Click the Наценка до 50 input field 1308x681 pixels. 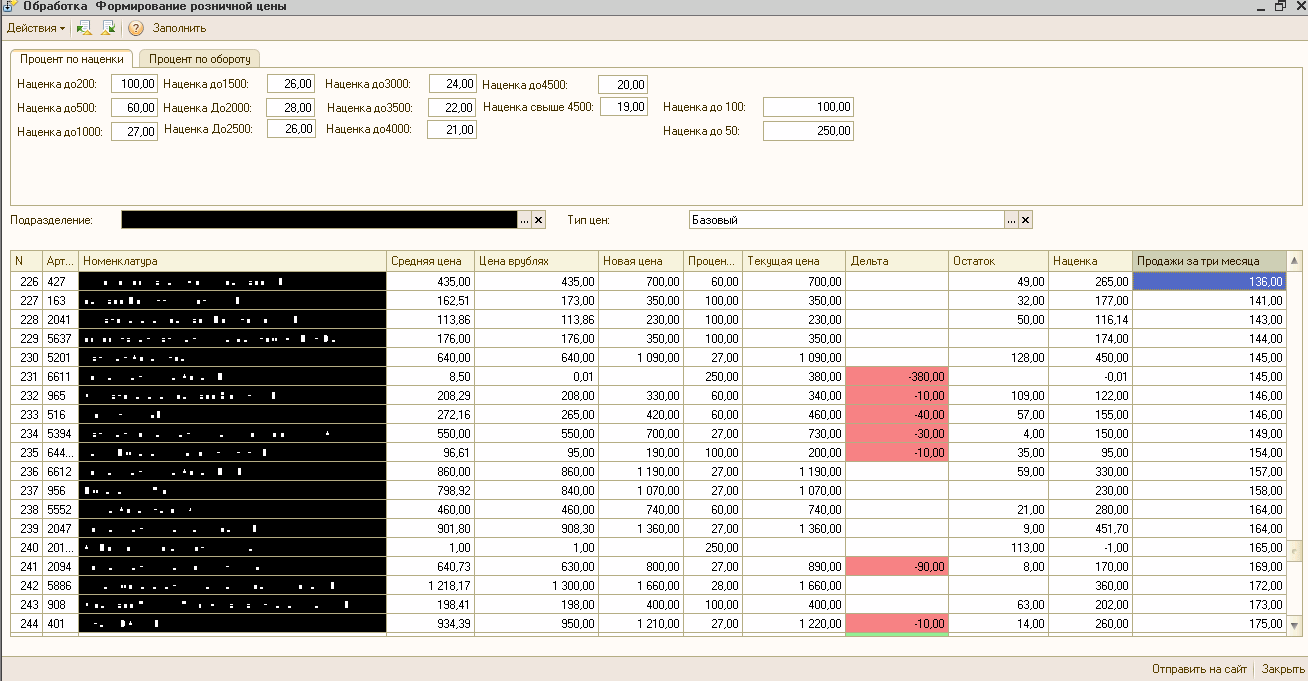(x=808, y=131)
